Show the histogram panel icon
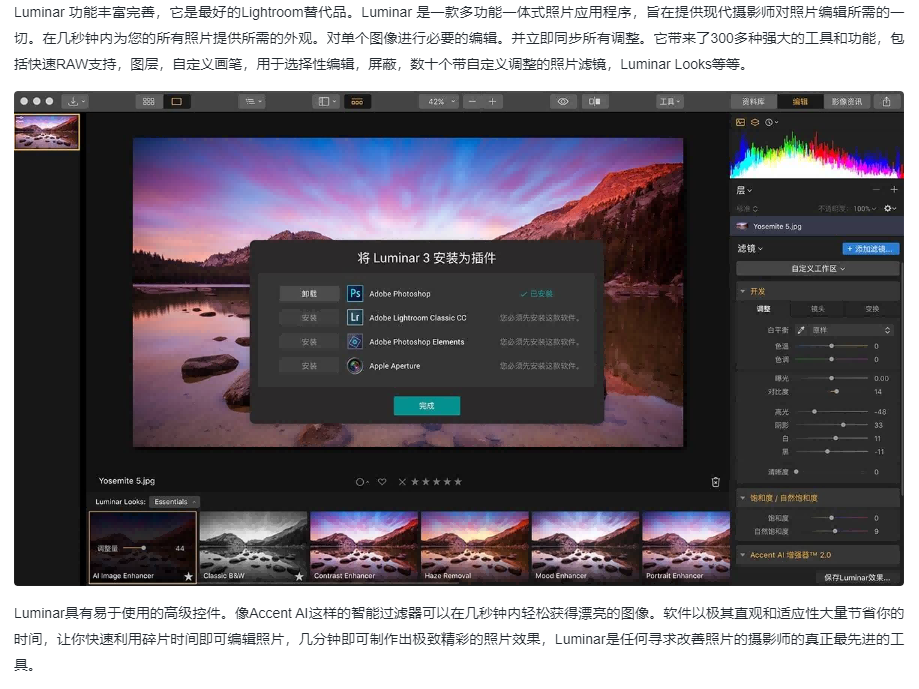This screenshot has width=919, height=689. (x=740, y=122)
